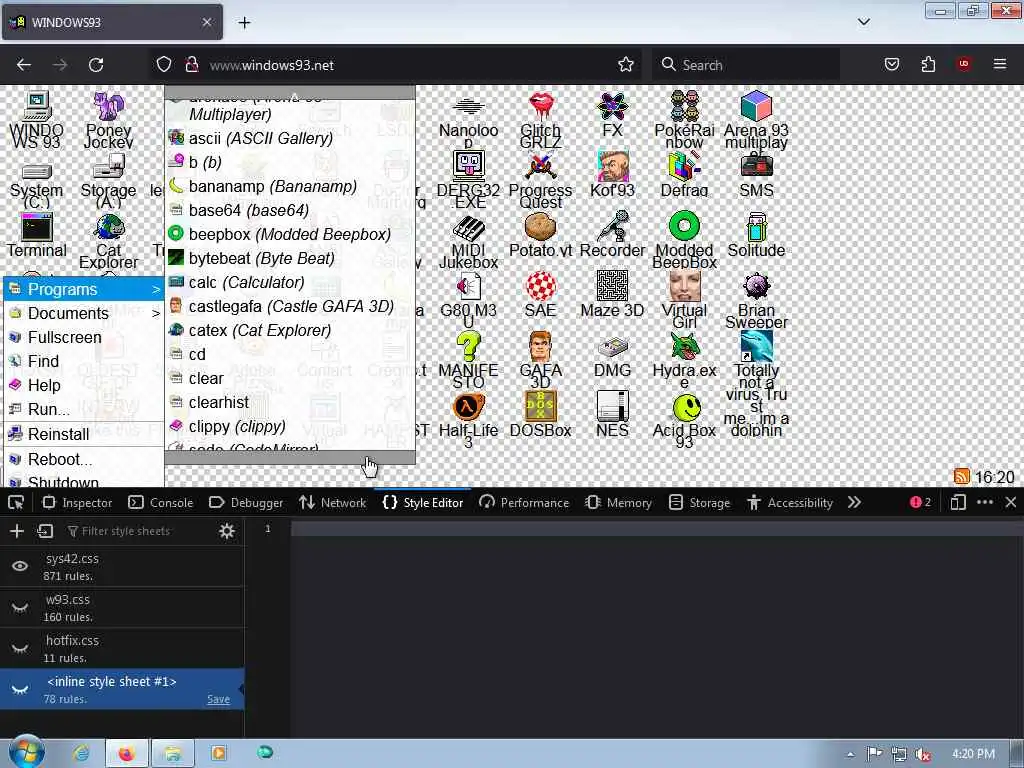Screen dimensions: 1024x768
Task: Launch the FX desktop icon
Action: pyautogui.click(x=613, y=115)
